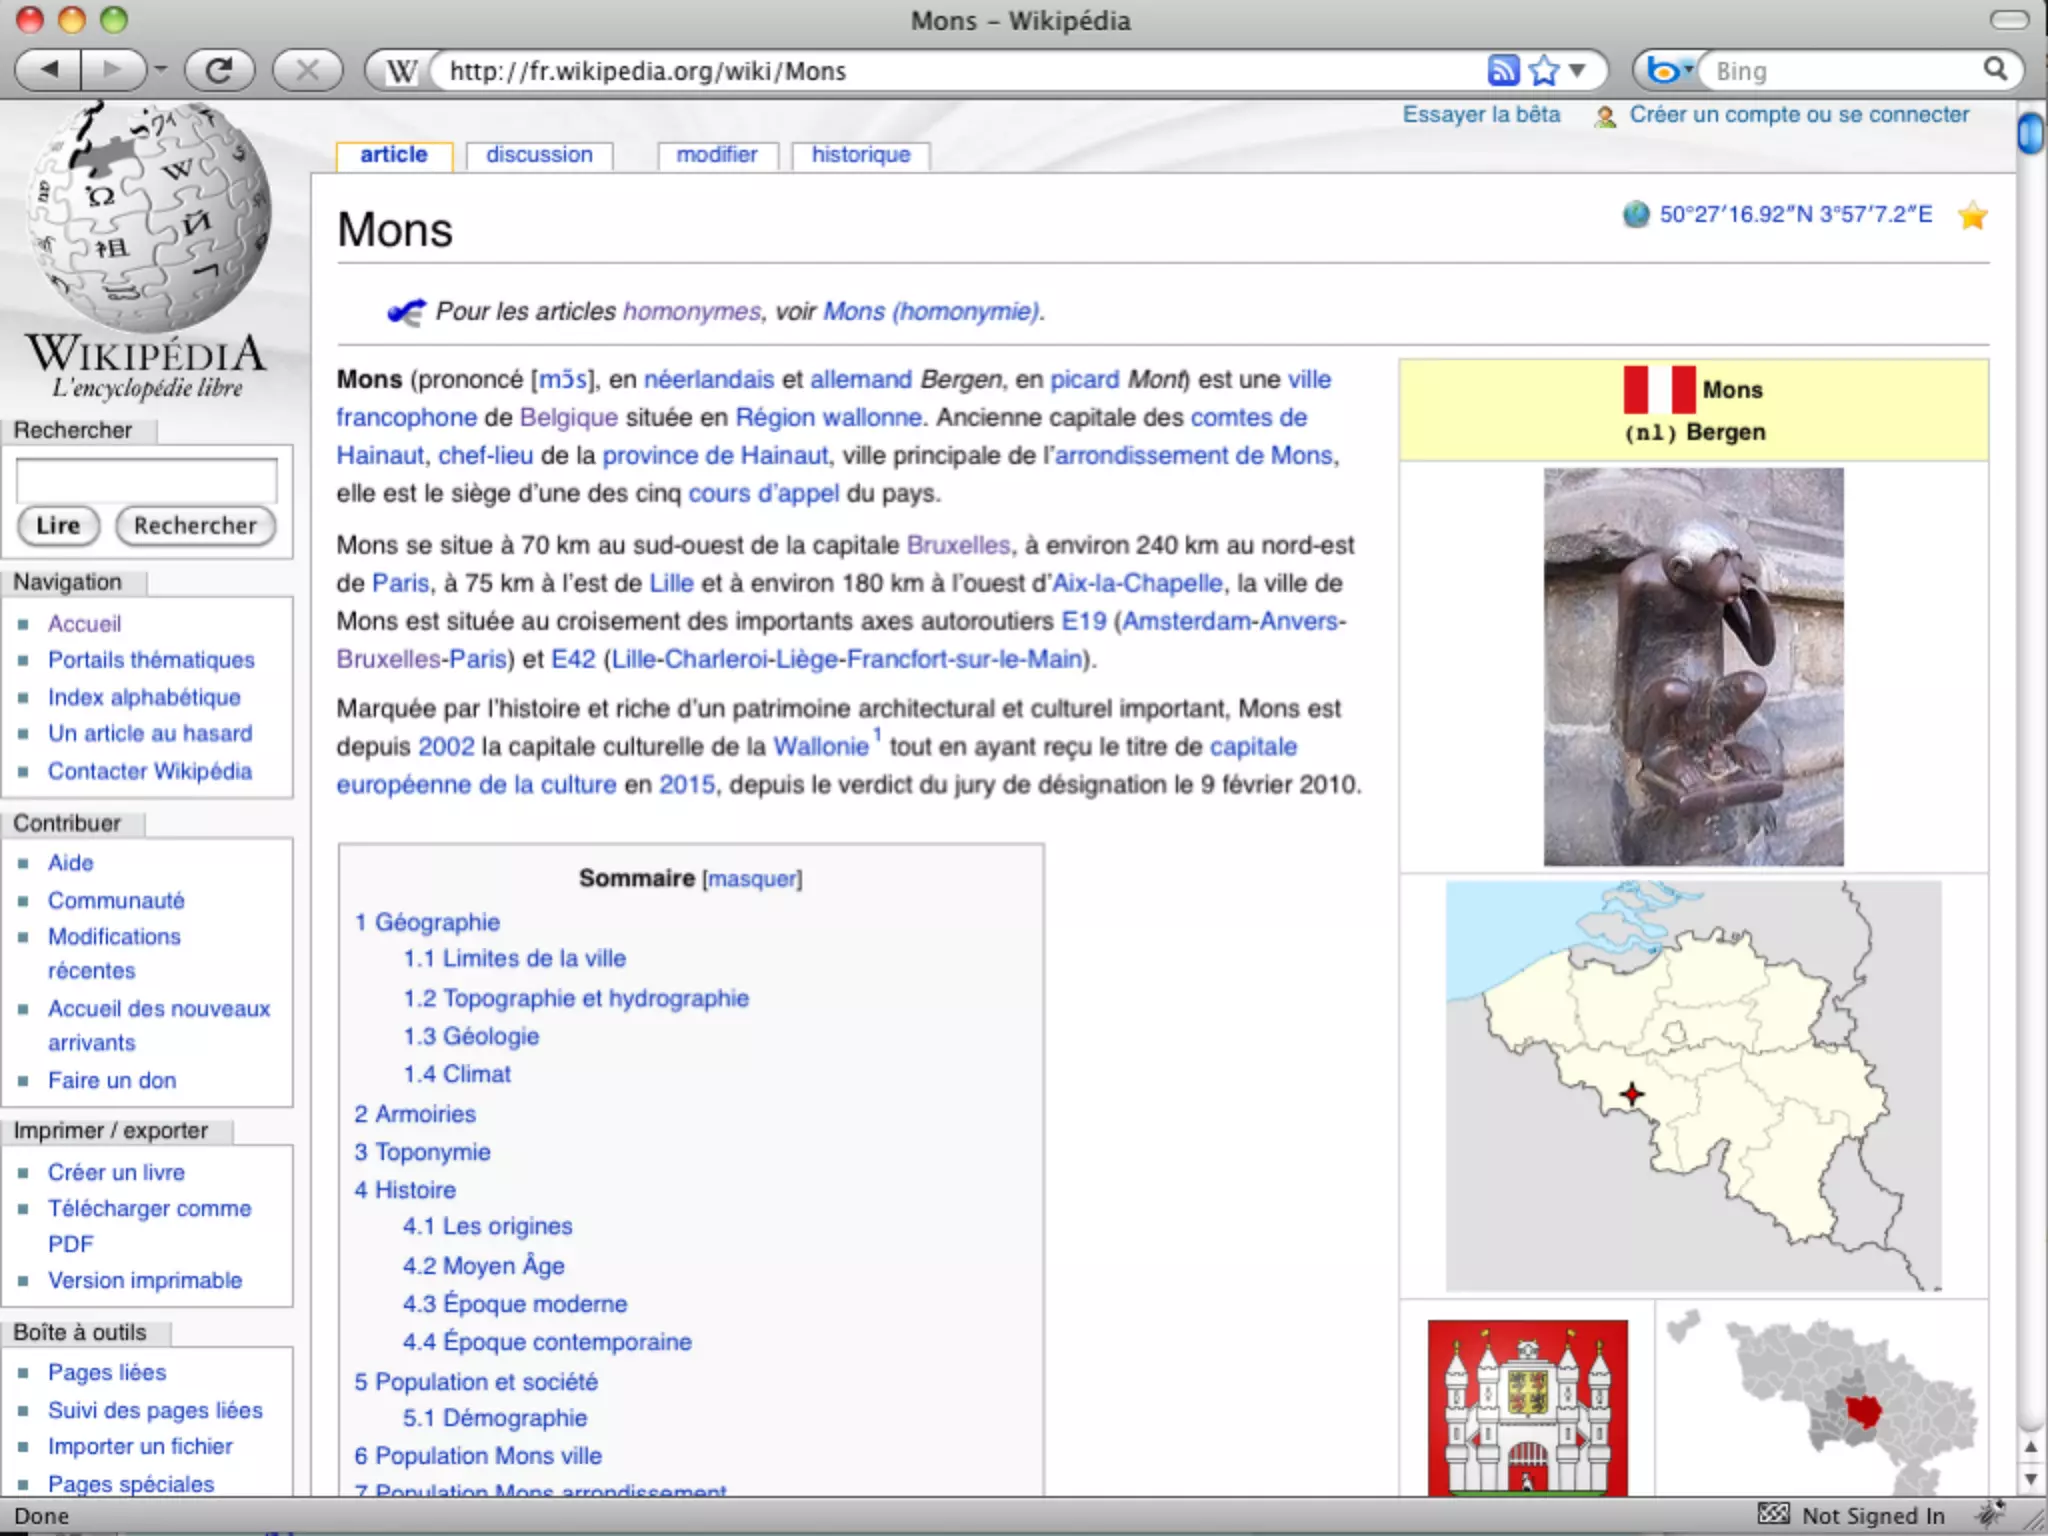Open the Mons monkey statue thumbnail
The height and width of the screenshot is (1536, 2048).
tap(1693, 667)
